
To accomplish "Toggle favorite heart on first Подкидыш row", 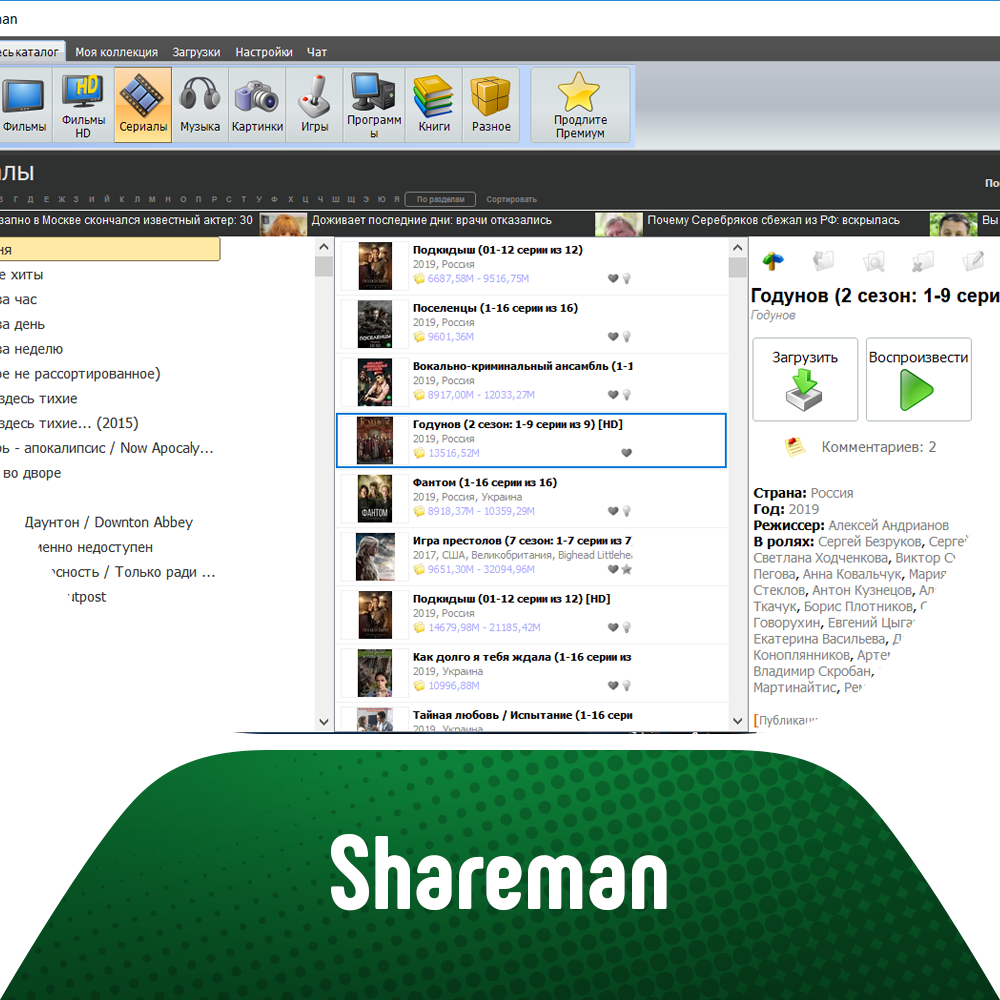I will pos(613,279).
